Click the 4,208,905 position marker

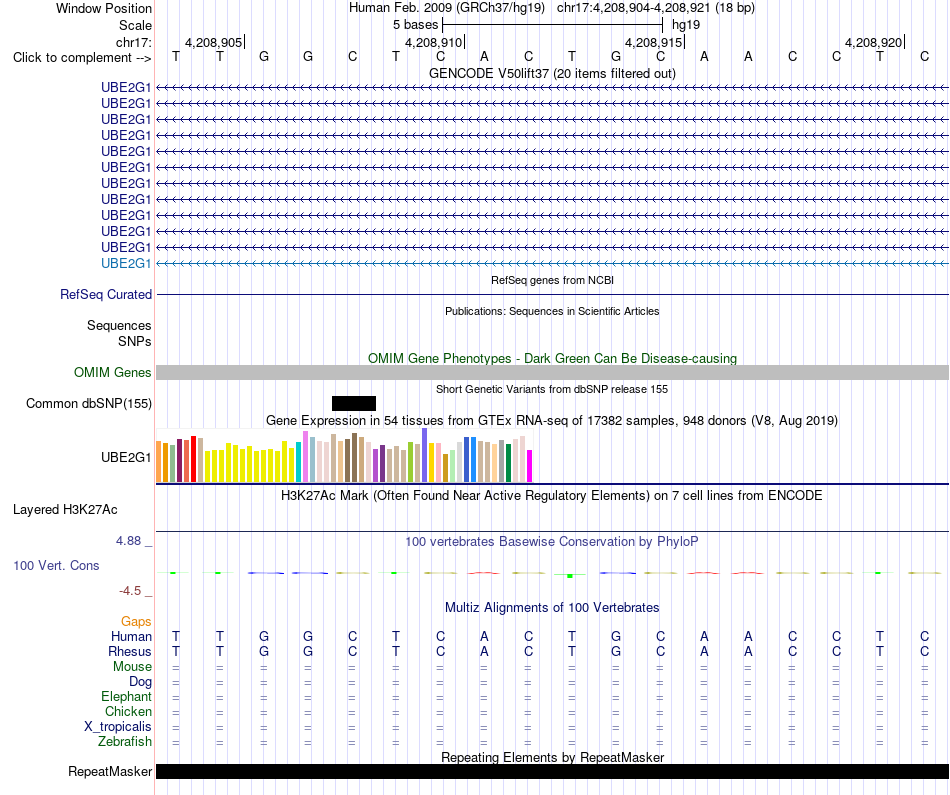click(x=214, y=42)
